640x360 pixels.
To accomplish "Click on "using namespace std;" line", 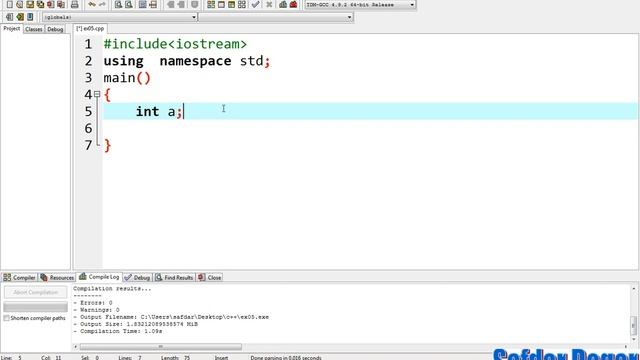I will pyautogui.click(x=187, y=61).
